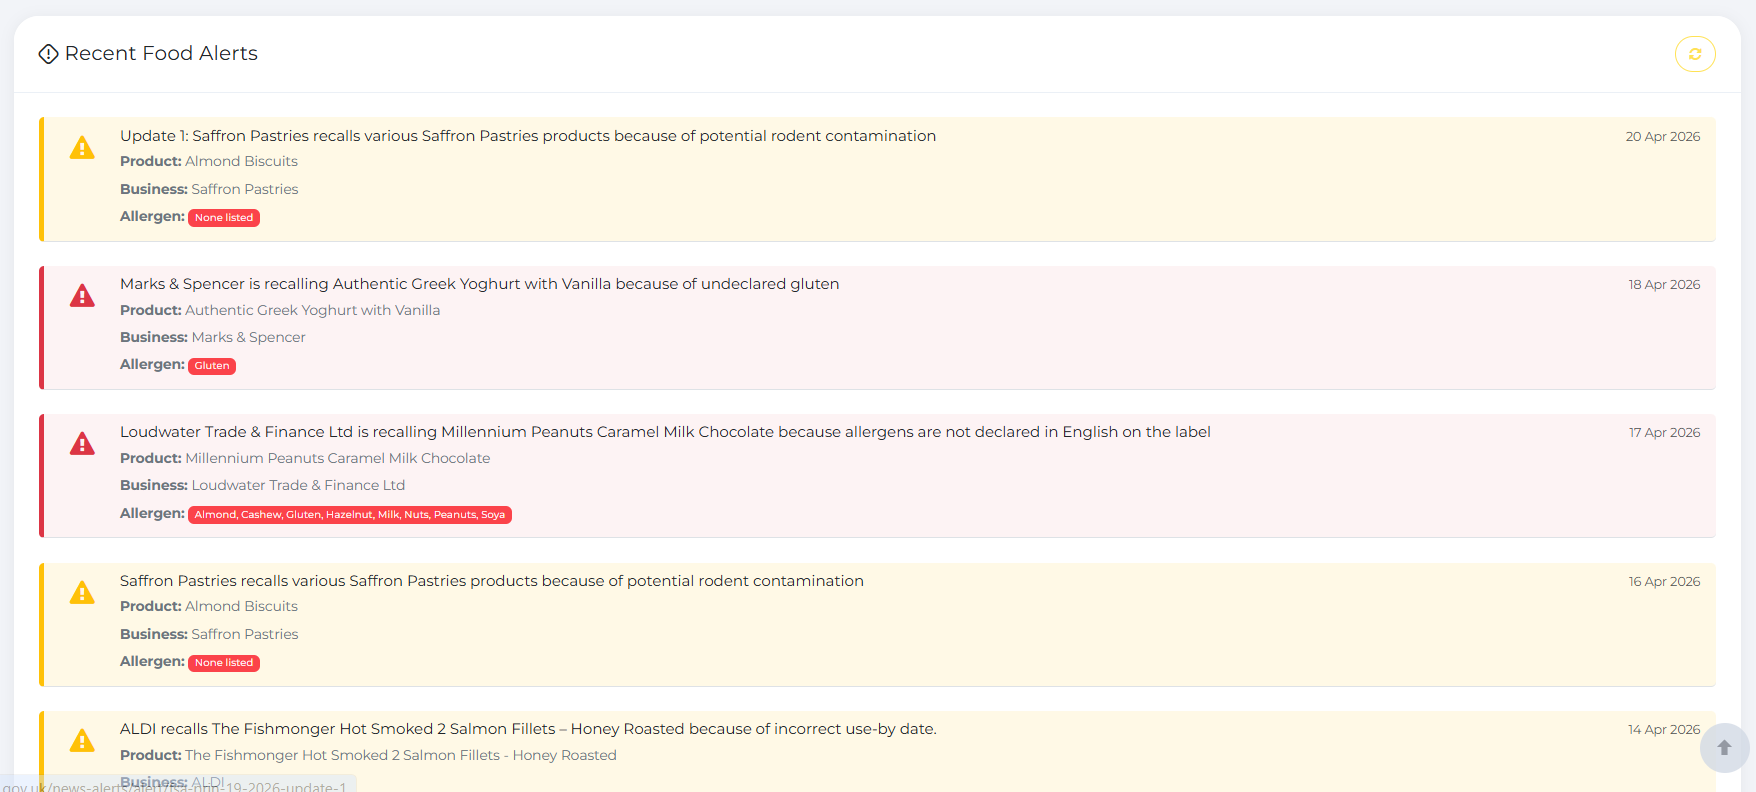Click None listed badge on 20 Apr alert
This screenshot has width=1756, height=792.
224,218
